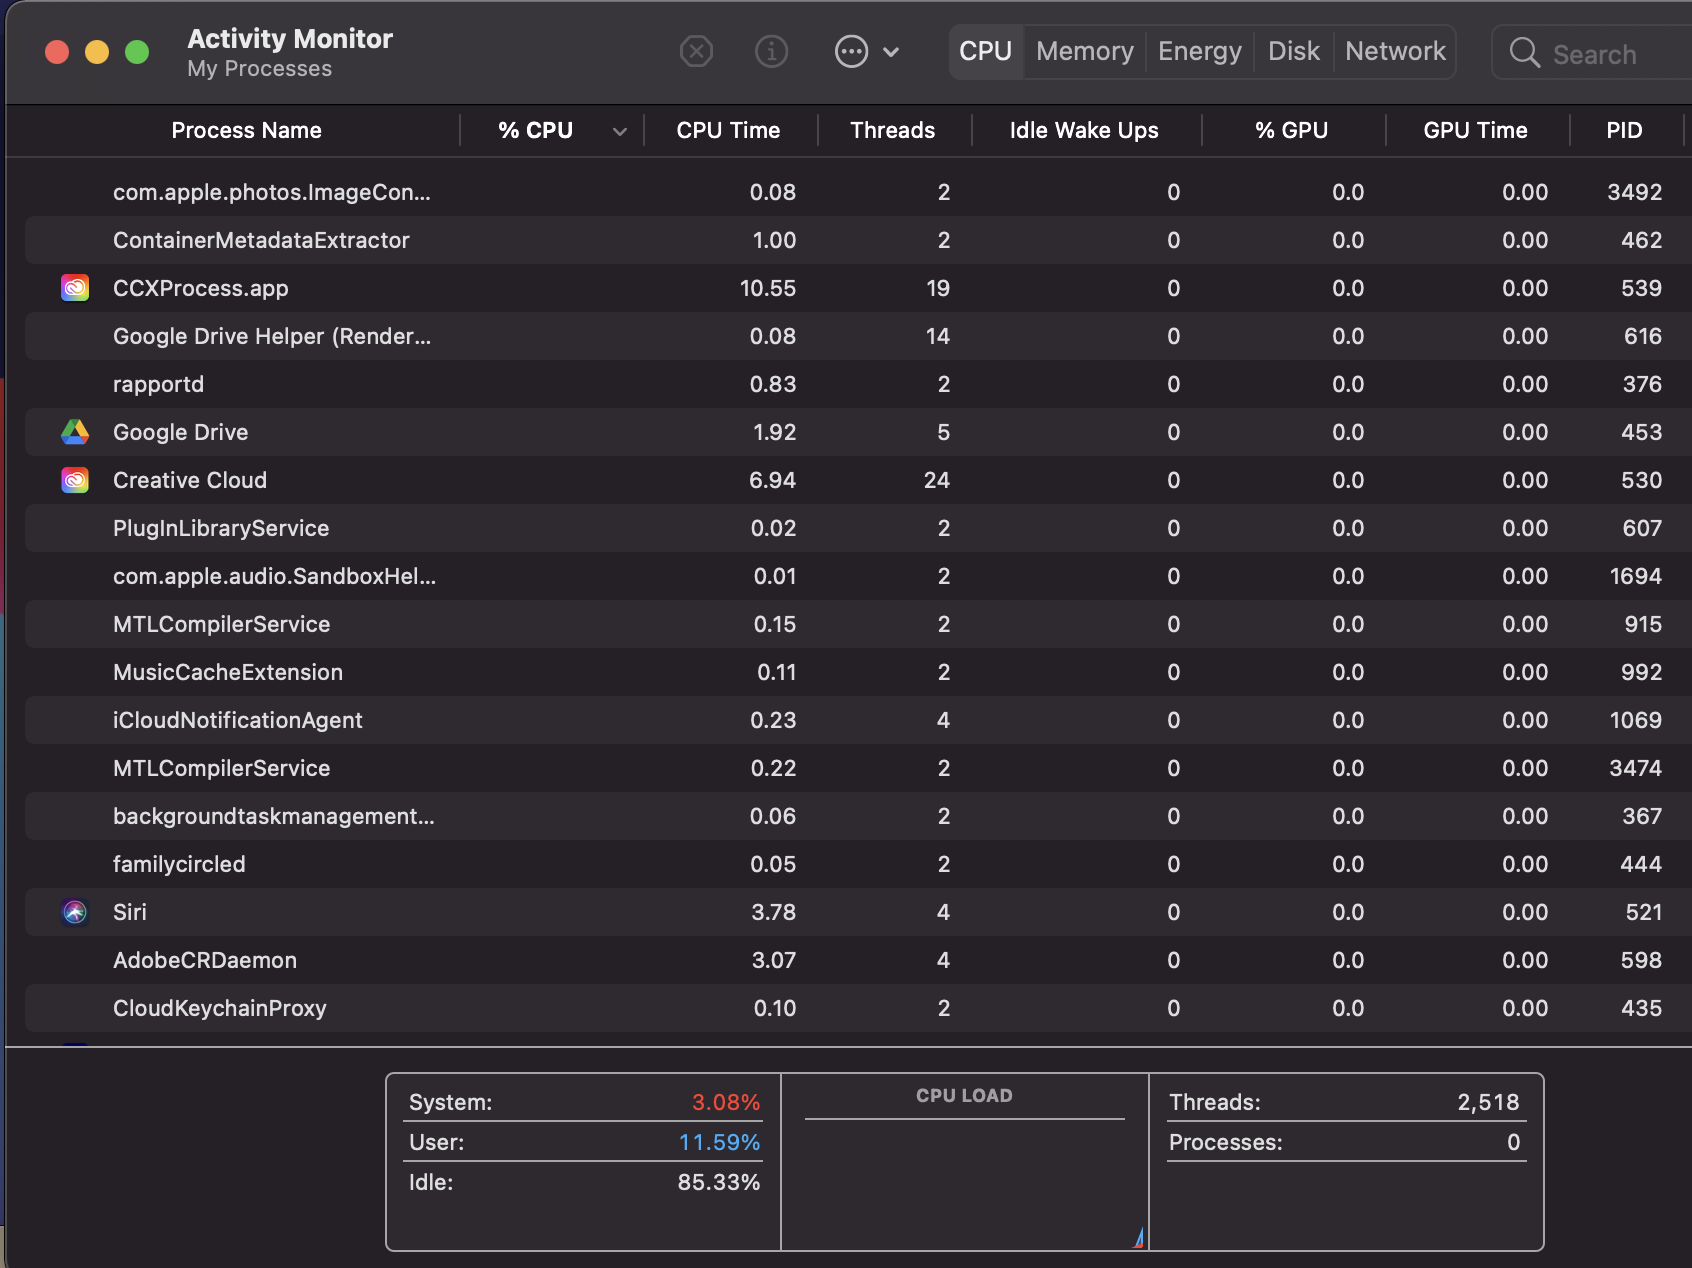The width and height of the screenshot is (1692, 1268).
Task: Switch to the Memory tab
Action: [1085, 51]
